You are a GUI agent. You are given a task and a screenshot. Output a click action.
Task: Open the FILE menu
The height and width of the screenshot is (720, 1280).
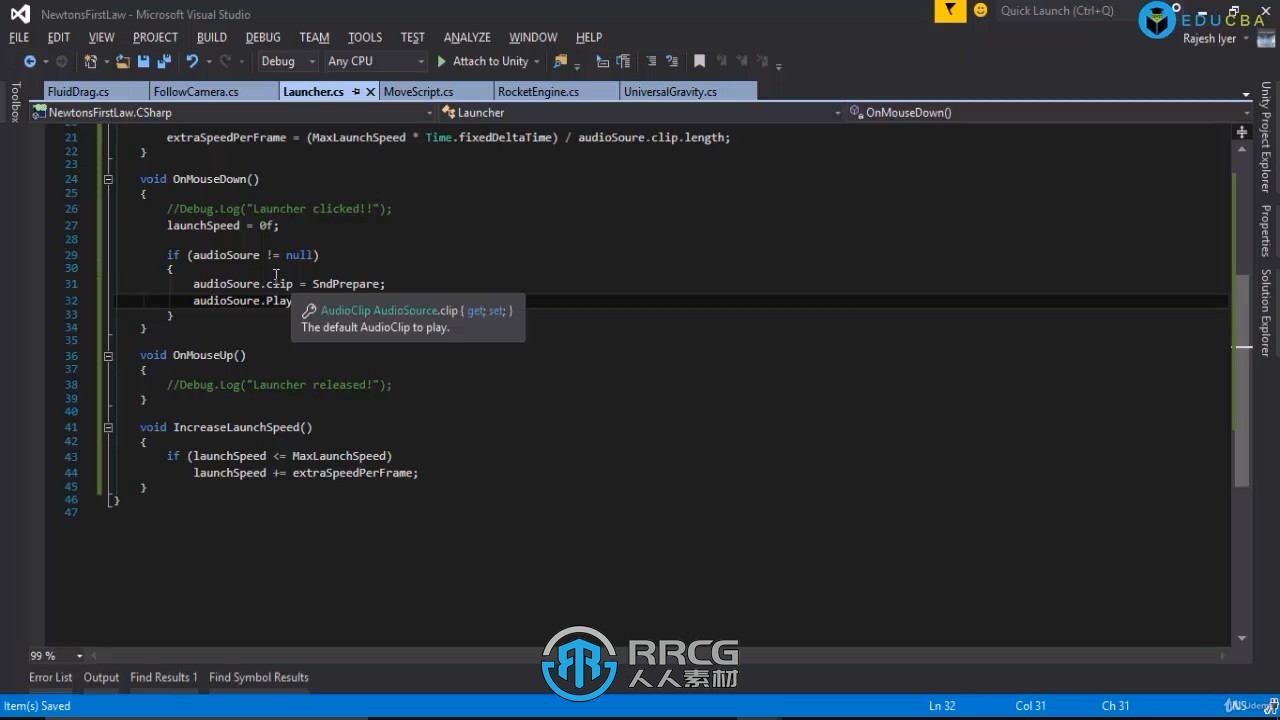pyautogui.click(x=19, y=37)
